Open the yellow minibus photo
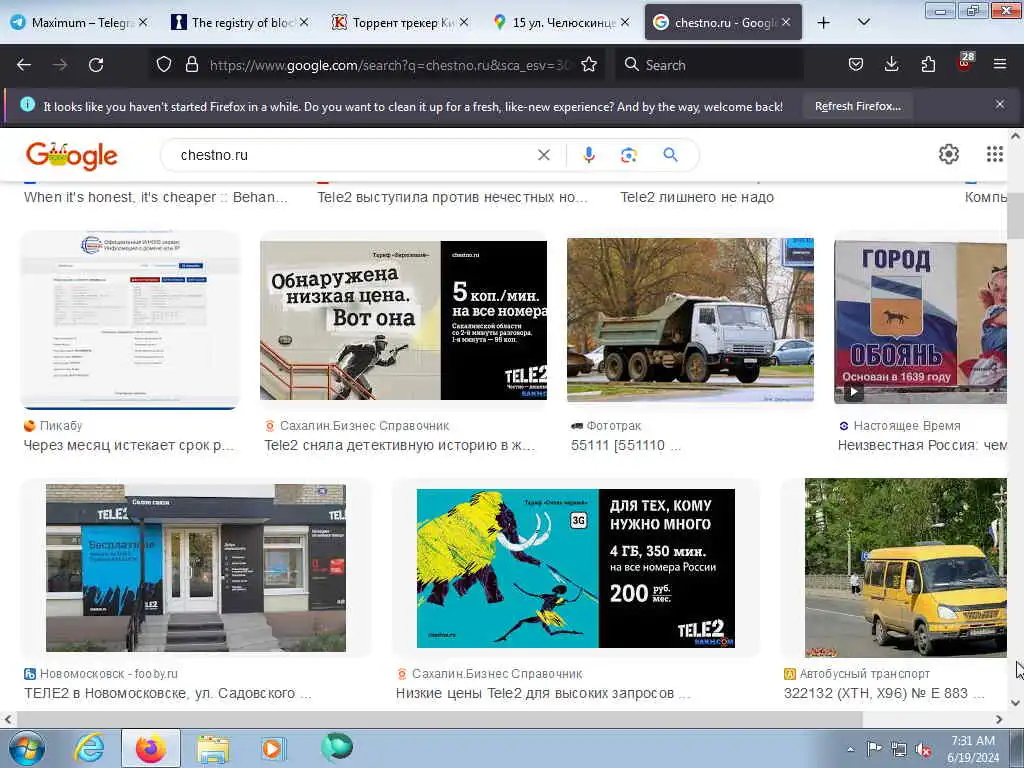This screenshot has width=1024, height=768. (x=906, y=568)
